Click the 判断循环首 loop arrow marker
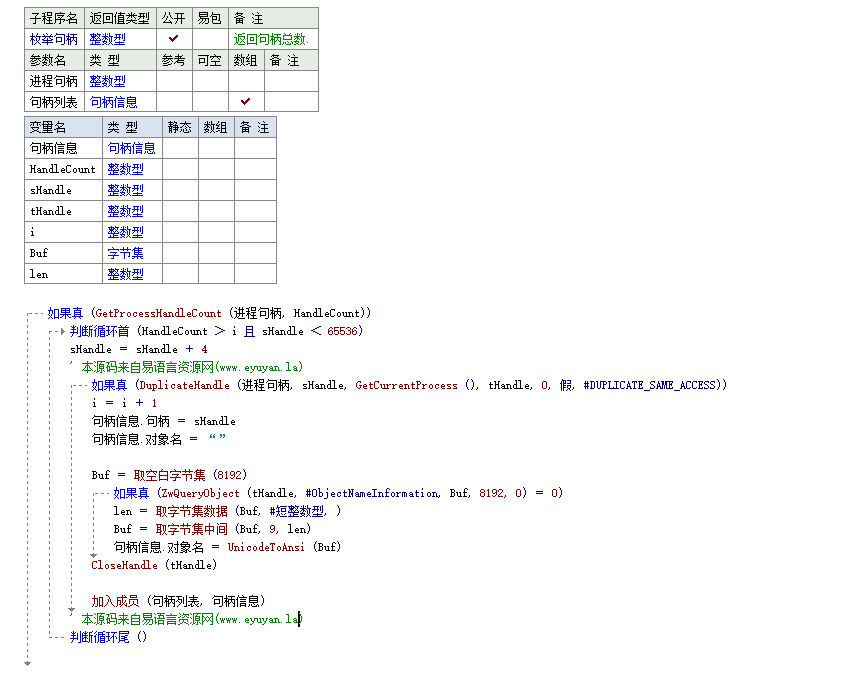Screen dimensions: 841x680 63,331
